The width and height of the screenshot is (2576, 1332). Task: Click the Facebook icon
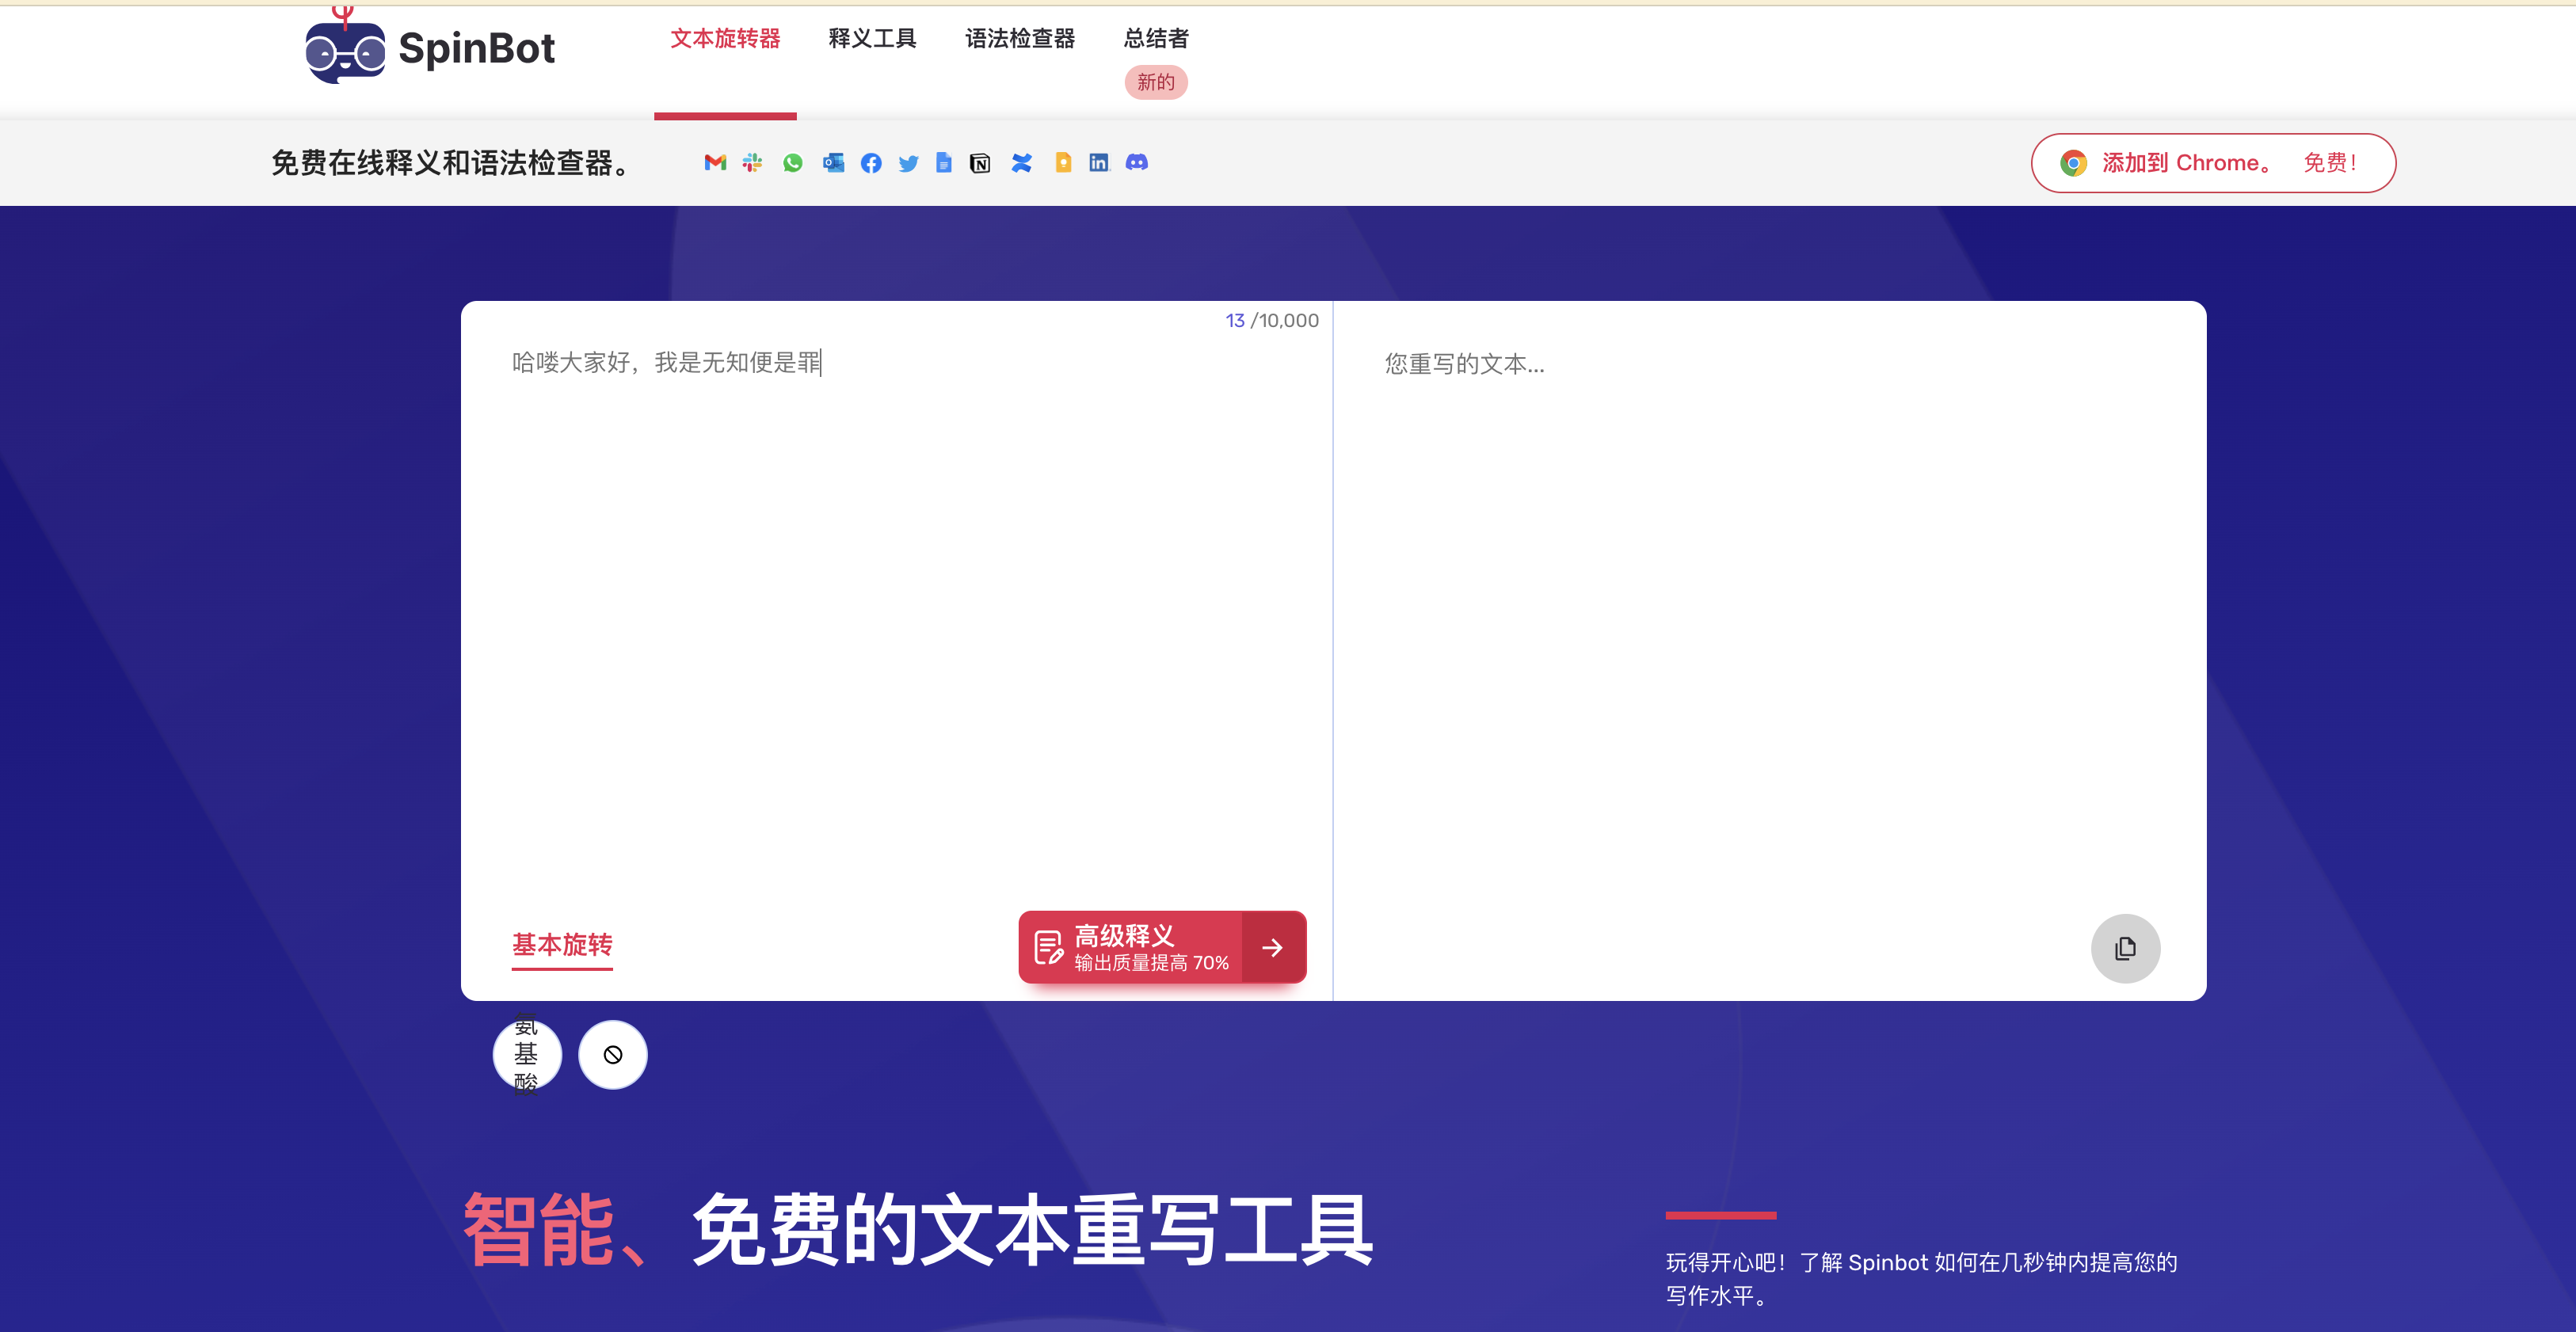(871, 162)
